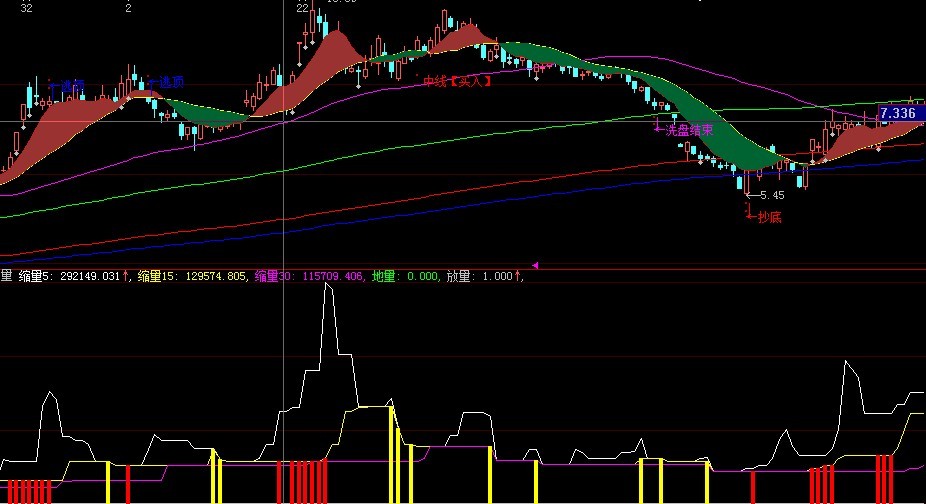
Task: Select the magenta 缩量30: 115709.406 indicator value
Action: pos(309,276)
